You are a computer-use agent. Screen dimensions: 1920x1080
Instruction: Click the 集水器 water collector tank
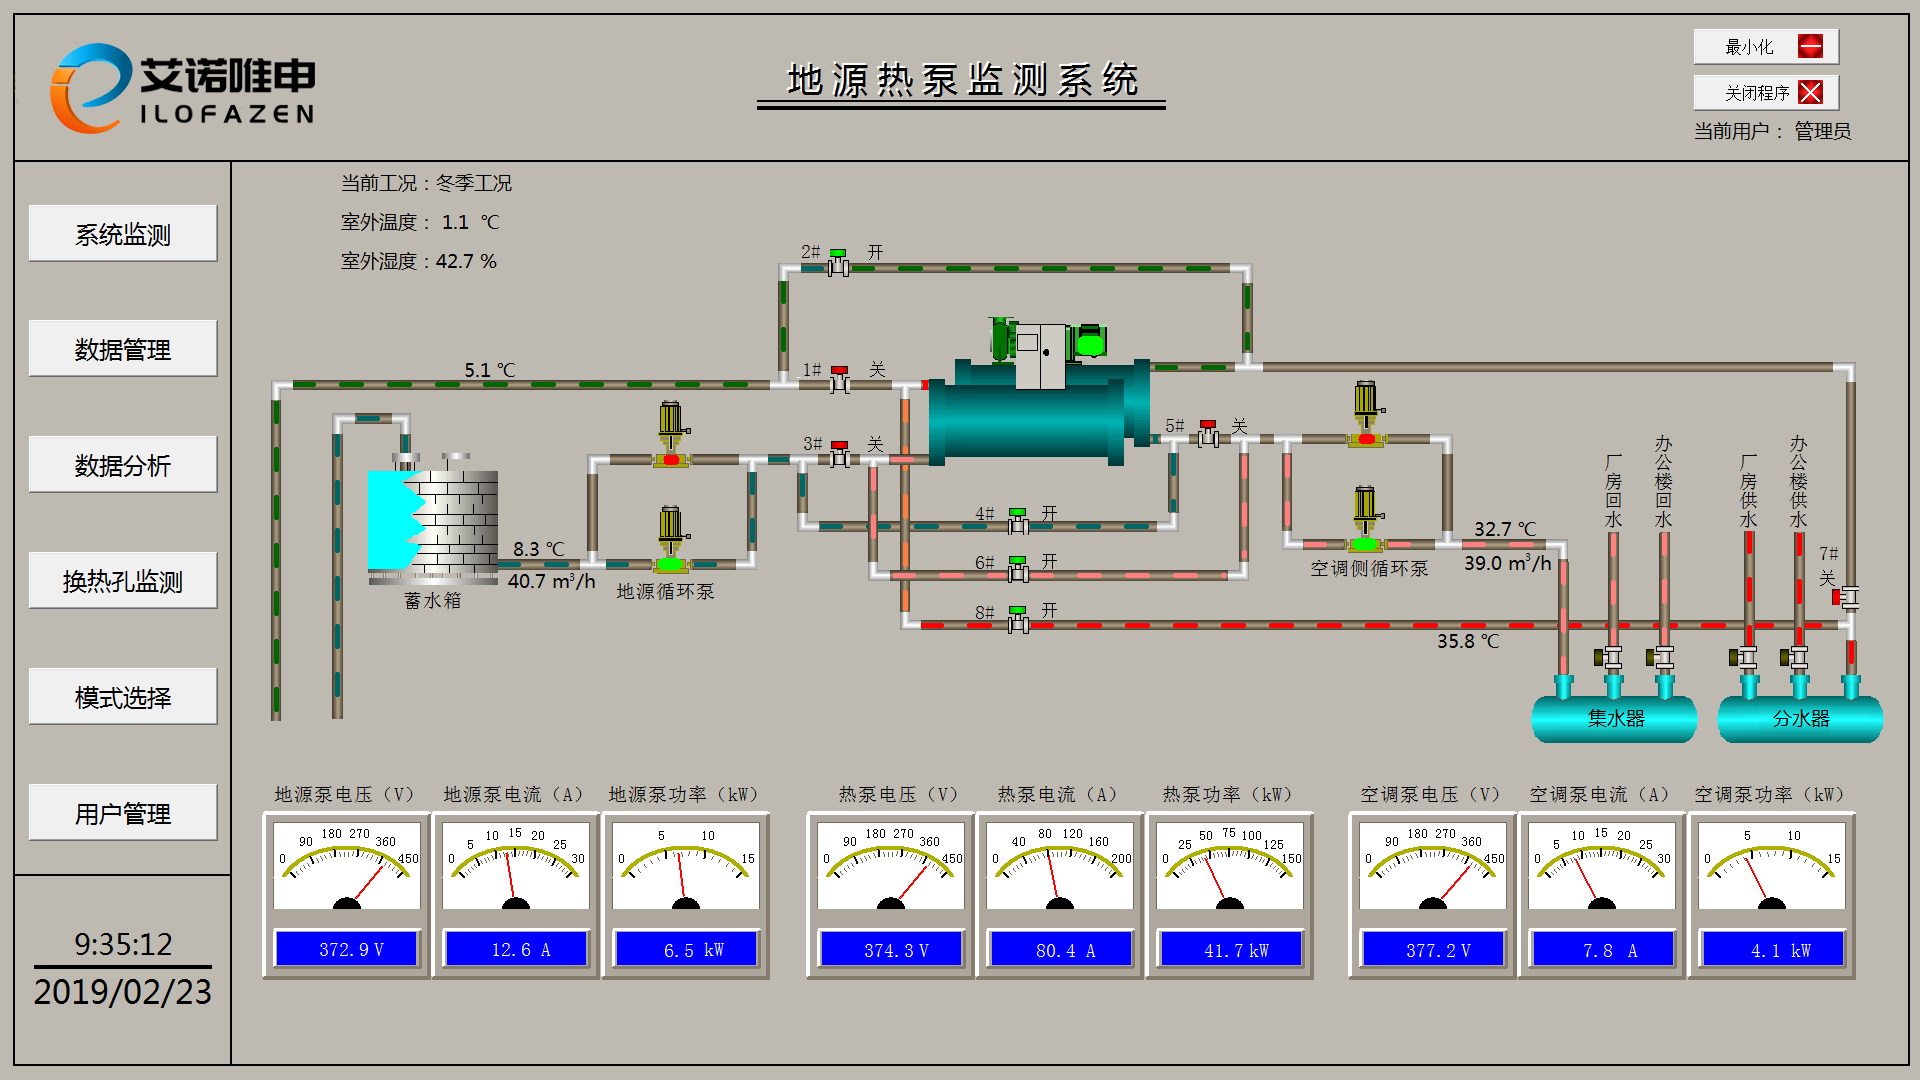(x=1614, y=718)
